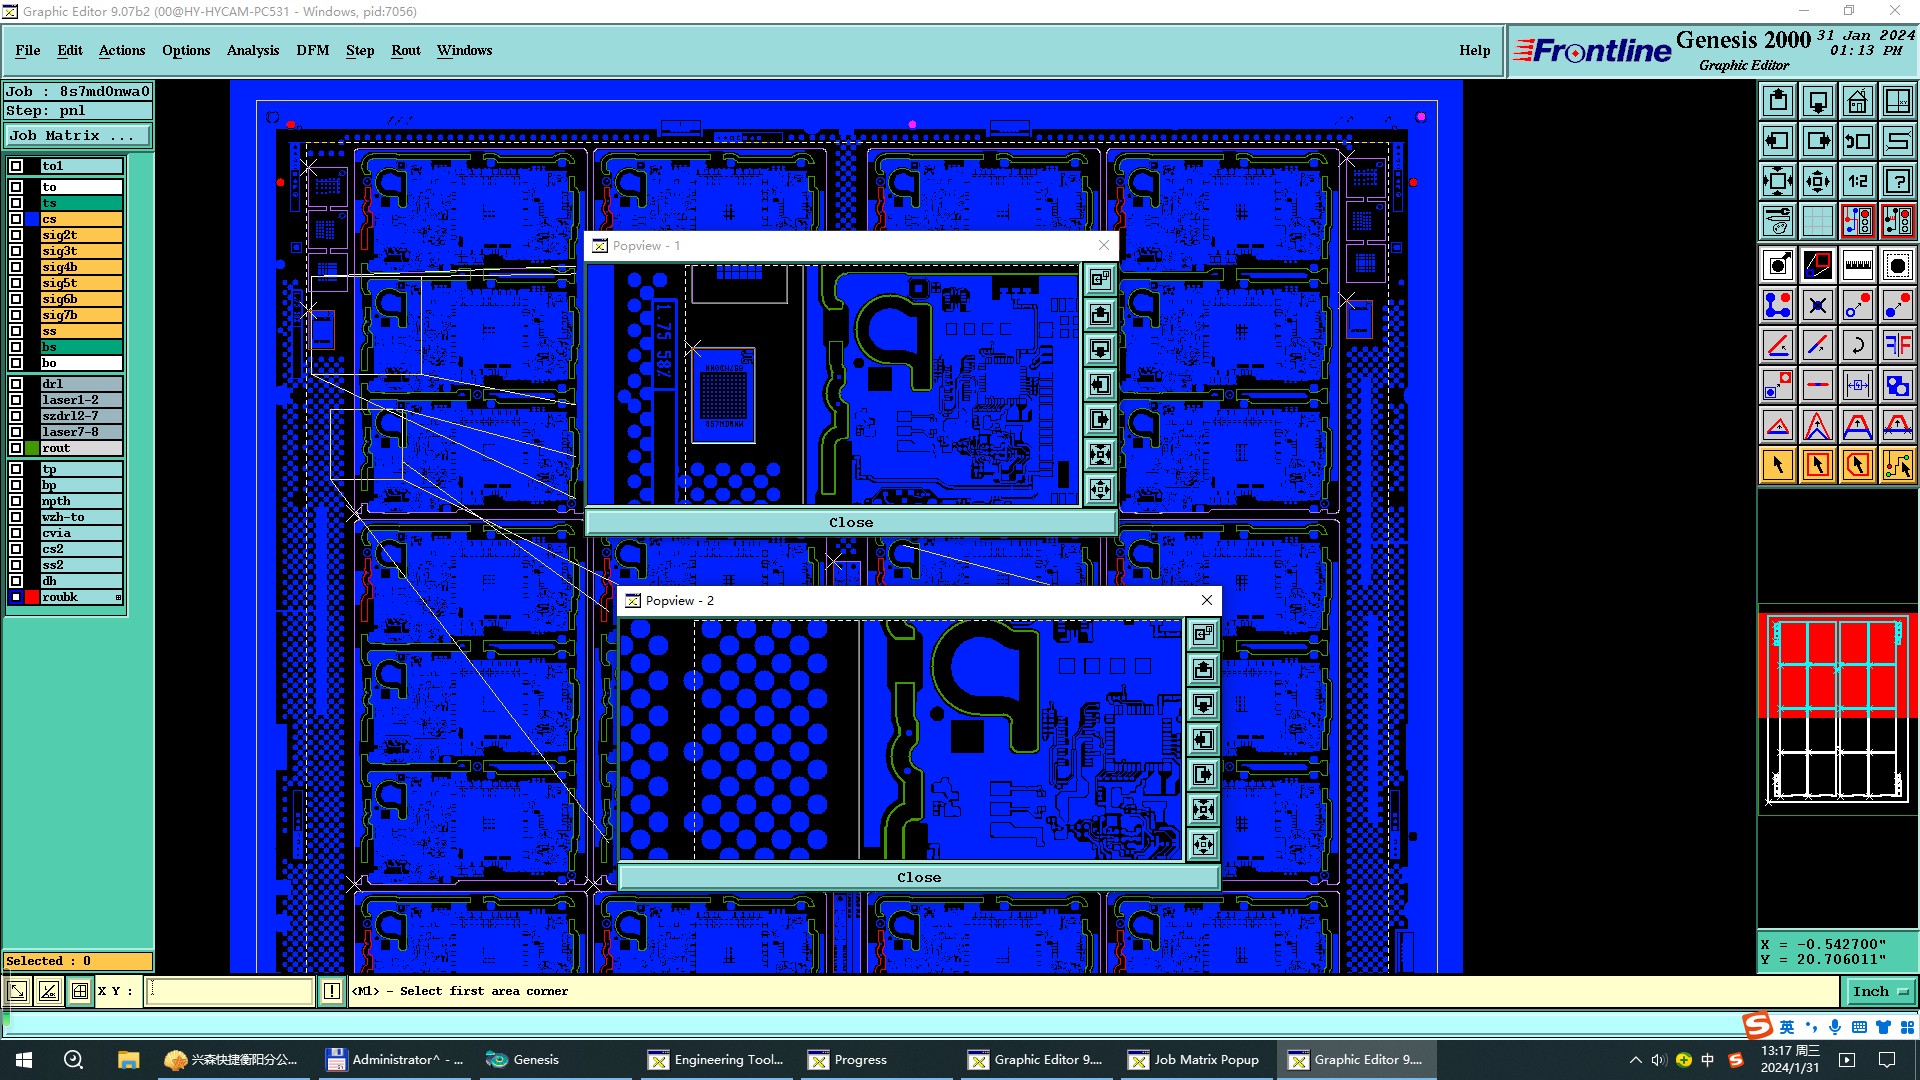Click the rotate feature tool icon

click(1857, 345)
